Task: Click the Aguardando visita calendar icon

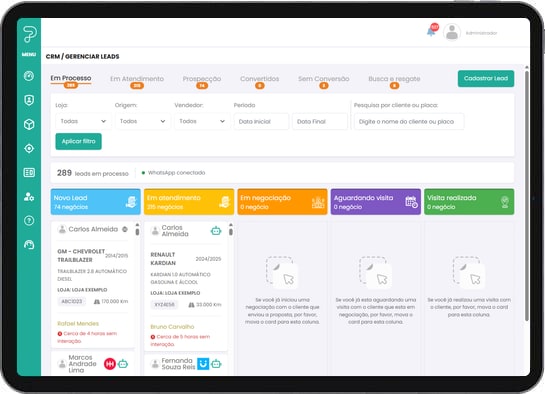Action: 411,202
